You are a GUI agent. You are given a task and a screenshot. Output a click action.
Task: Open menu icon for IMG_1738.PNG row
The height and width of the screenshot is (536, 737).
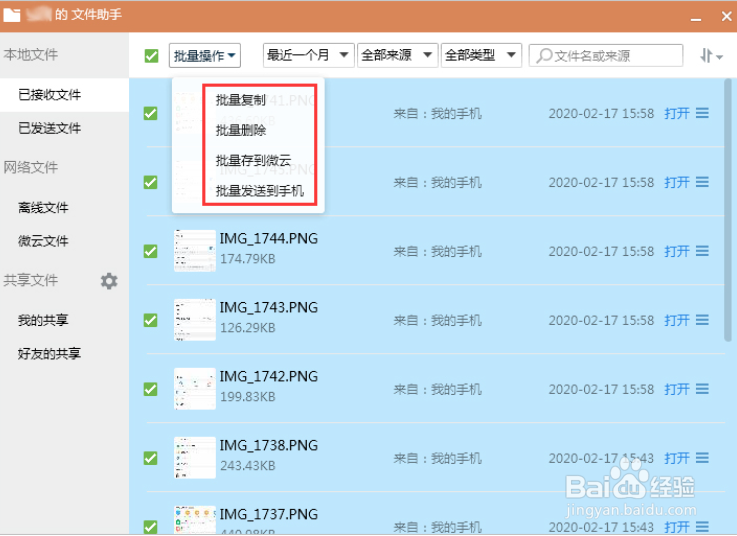pos(702,458)
